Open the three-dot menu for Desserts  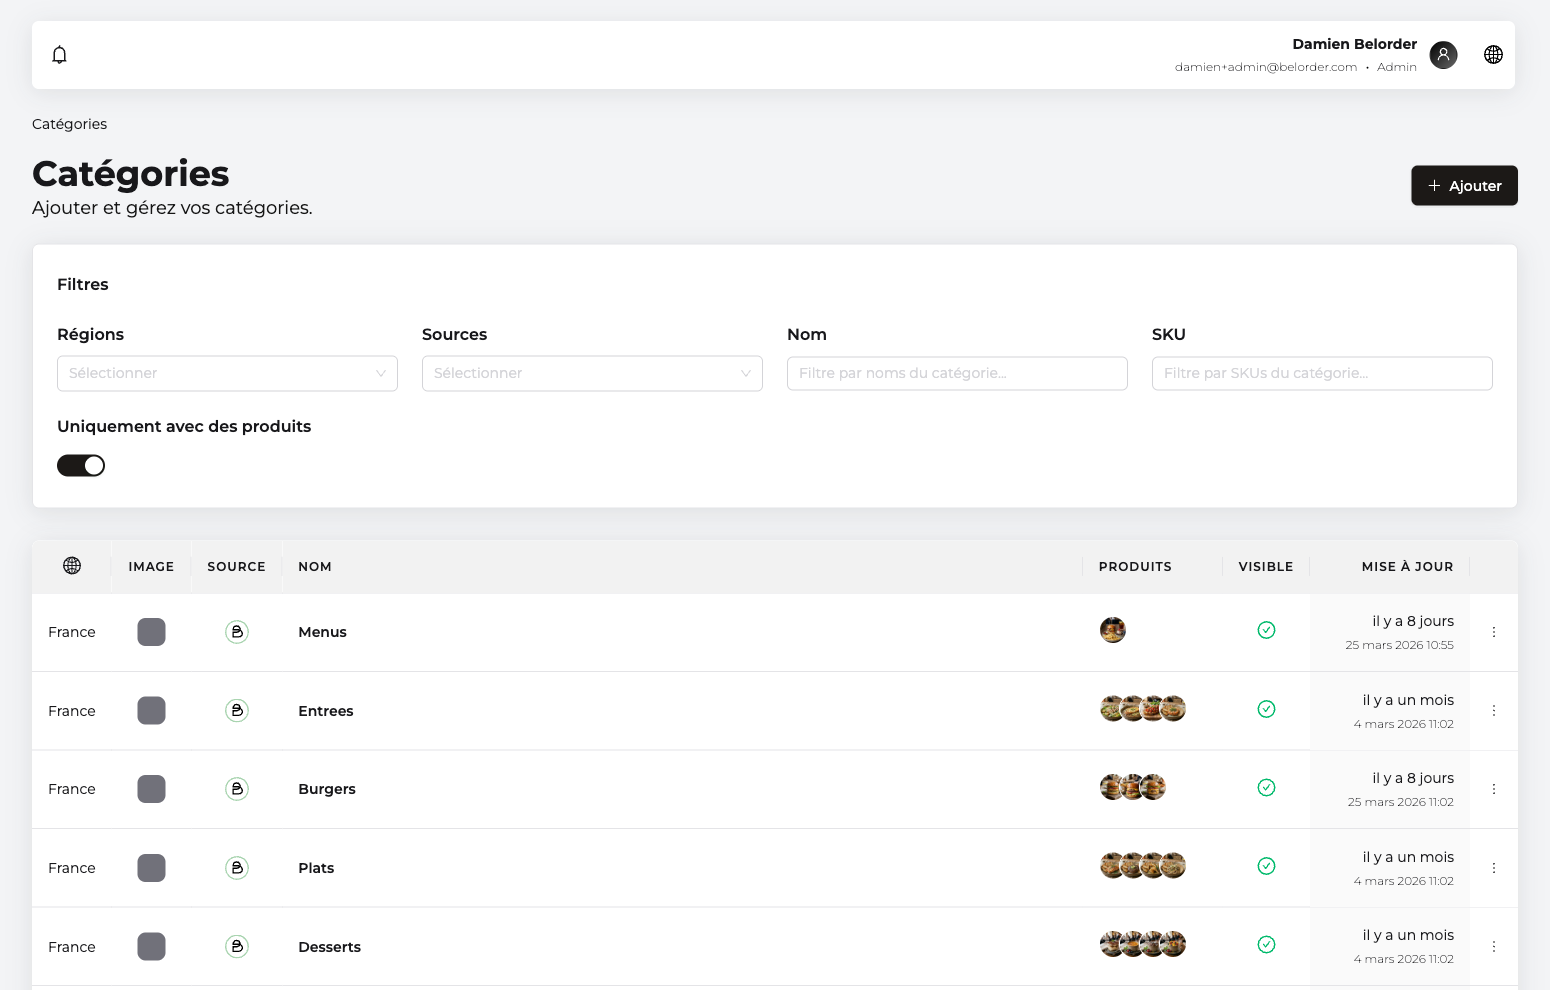pos(1494,946)
